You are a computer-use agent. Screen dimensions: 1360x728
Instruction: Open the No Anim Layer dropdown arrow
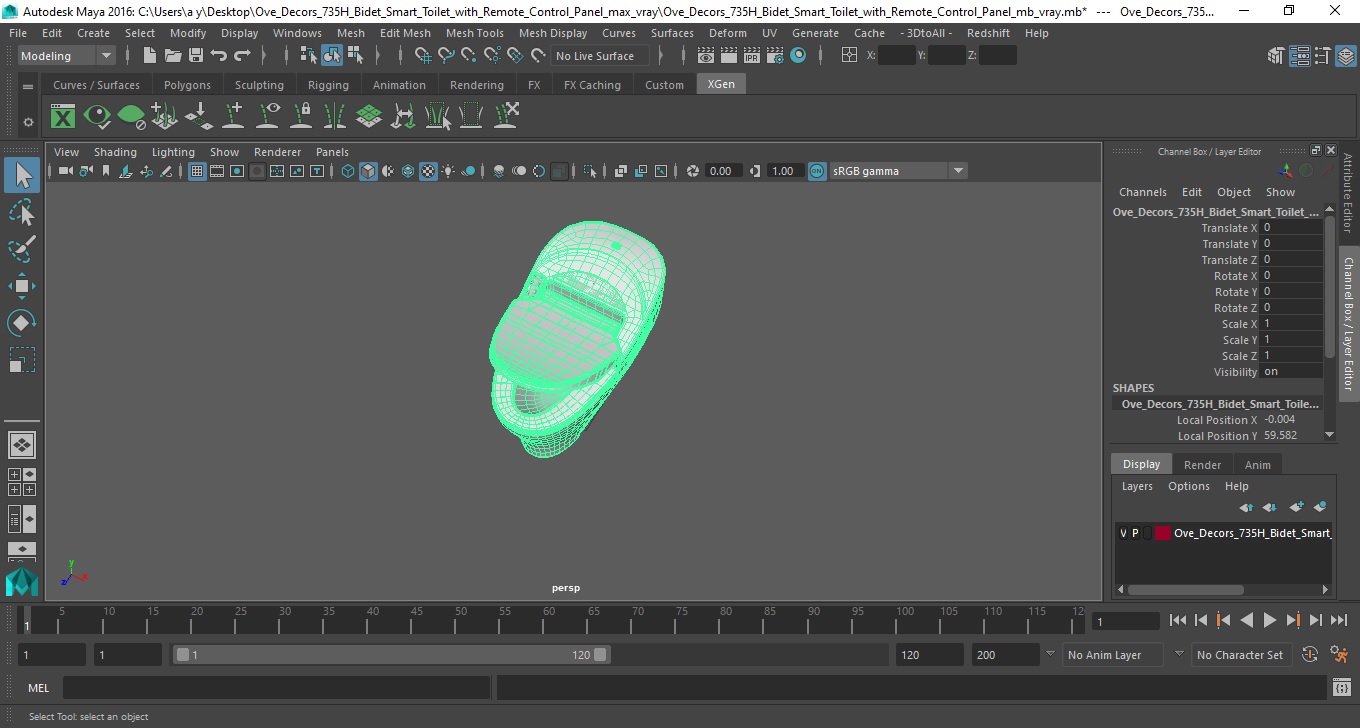[1050, 654]
